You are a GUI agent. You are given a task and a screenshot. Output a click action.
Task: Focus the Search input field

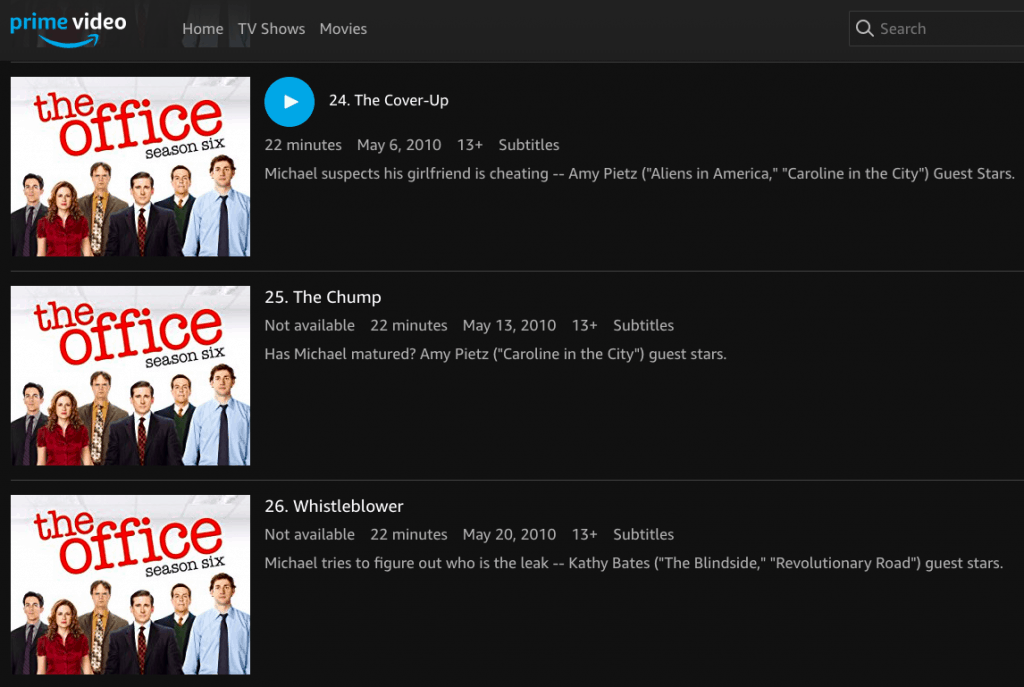click(x=936, y=29)
